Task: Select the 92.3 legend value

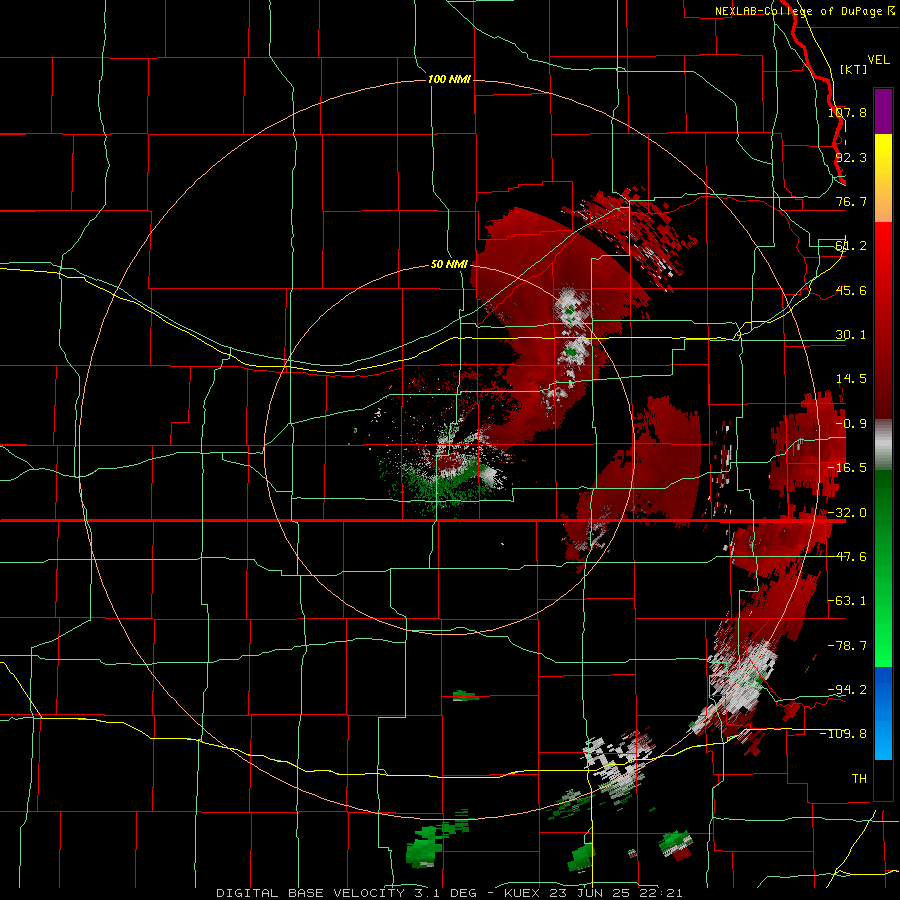Action: point(851,157)
